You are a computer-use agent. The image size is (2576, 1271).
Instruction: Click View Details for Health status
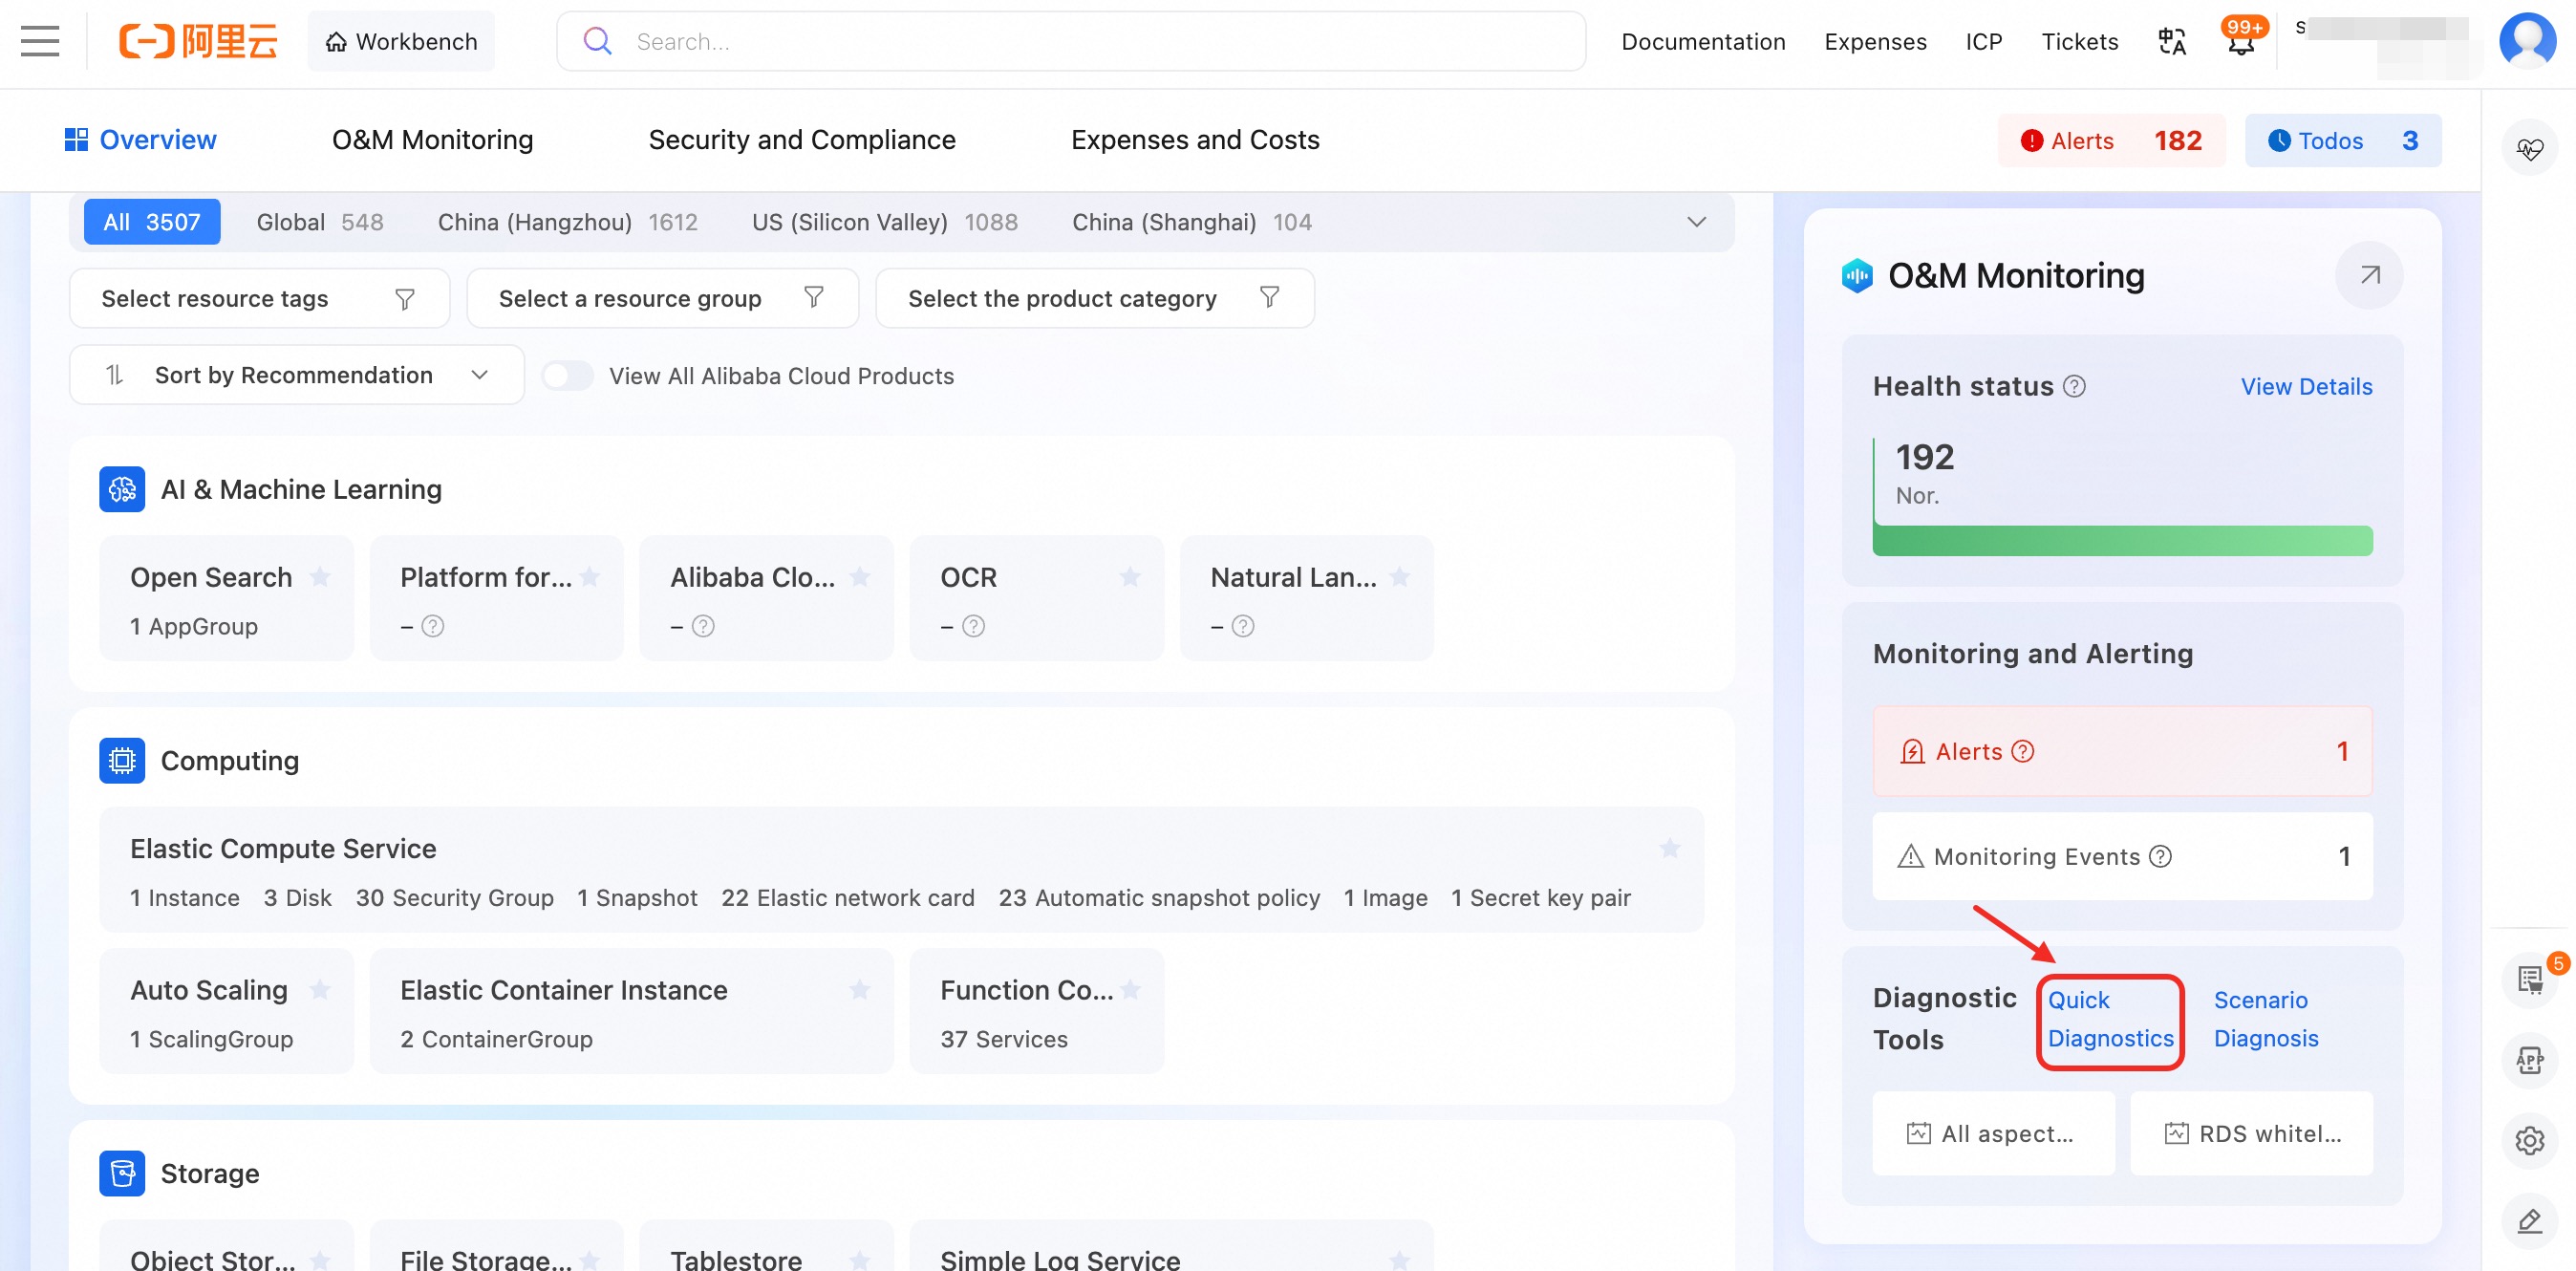[x=2306, y=386]
